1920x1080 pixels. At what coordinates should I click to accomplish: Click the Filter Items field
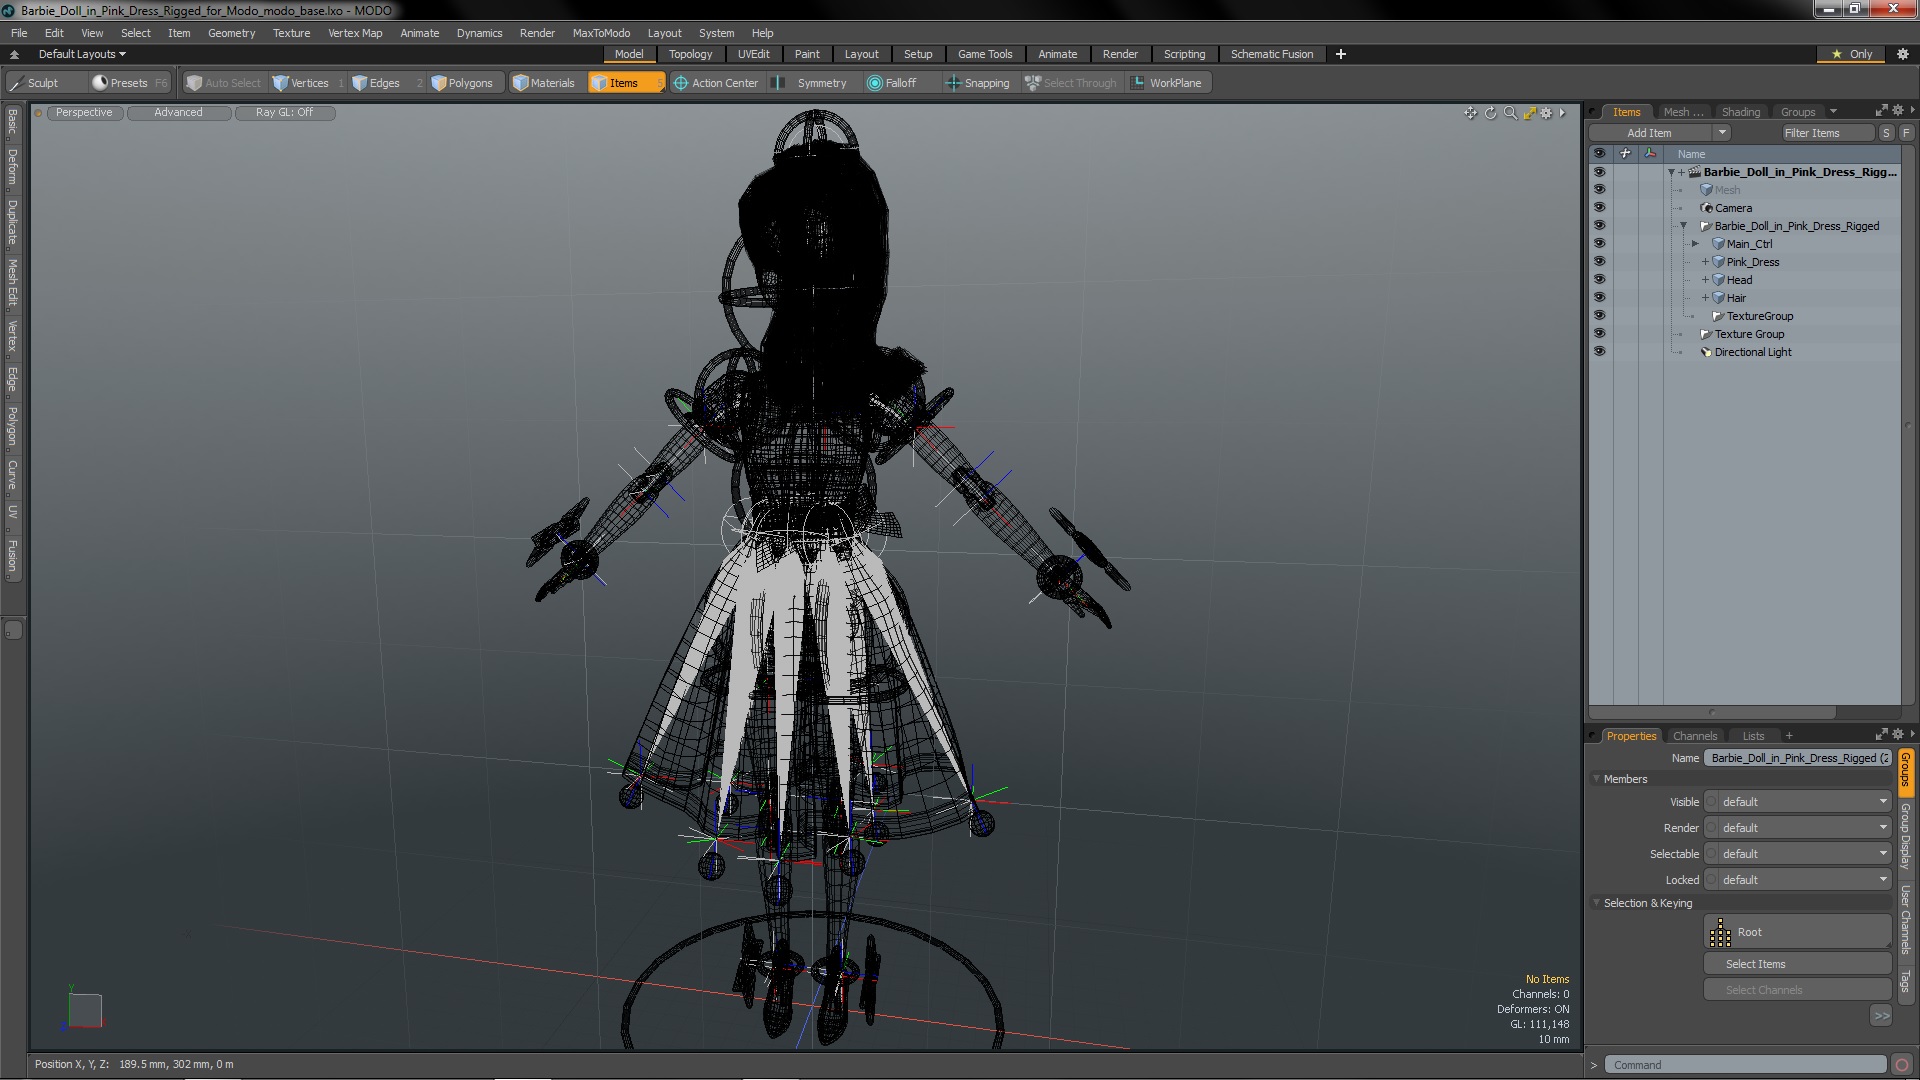pyautogui.click(x=1826, y=133)
